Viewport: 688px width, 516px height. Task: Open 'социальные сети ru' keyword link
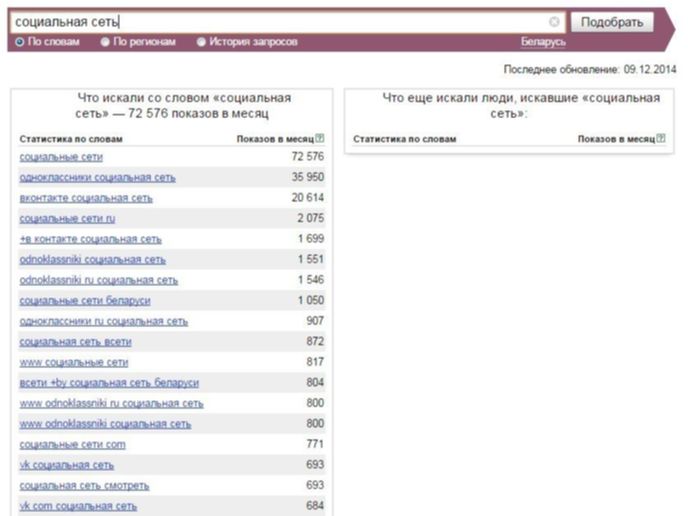coord(67,218)
